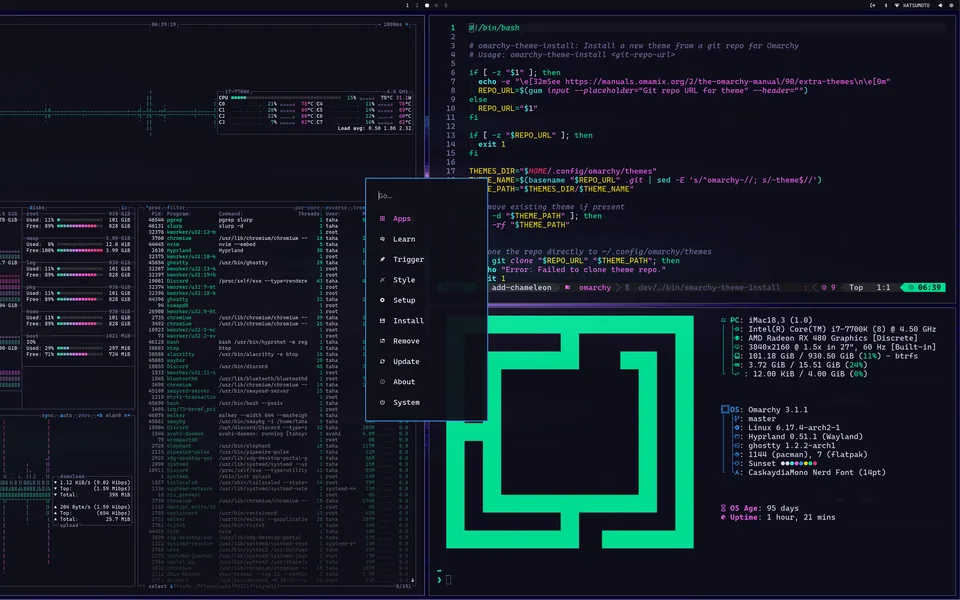
Task: Click the omarchy segment in nvim statusline
Action: pyautogui.click(x=594, y=288)
